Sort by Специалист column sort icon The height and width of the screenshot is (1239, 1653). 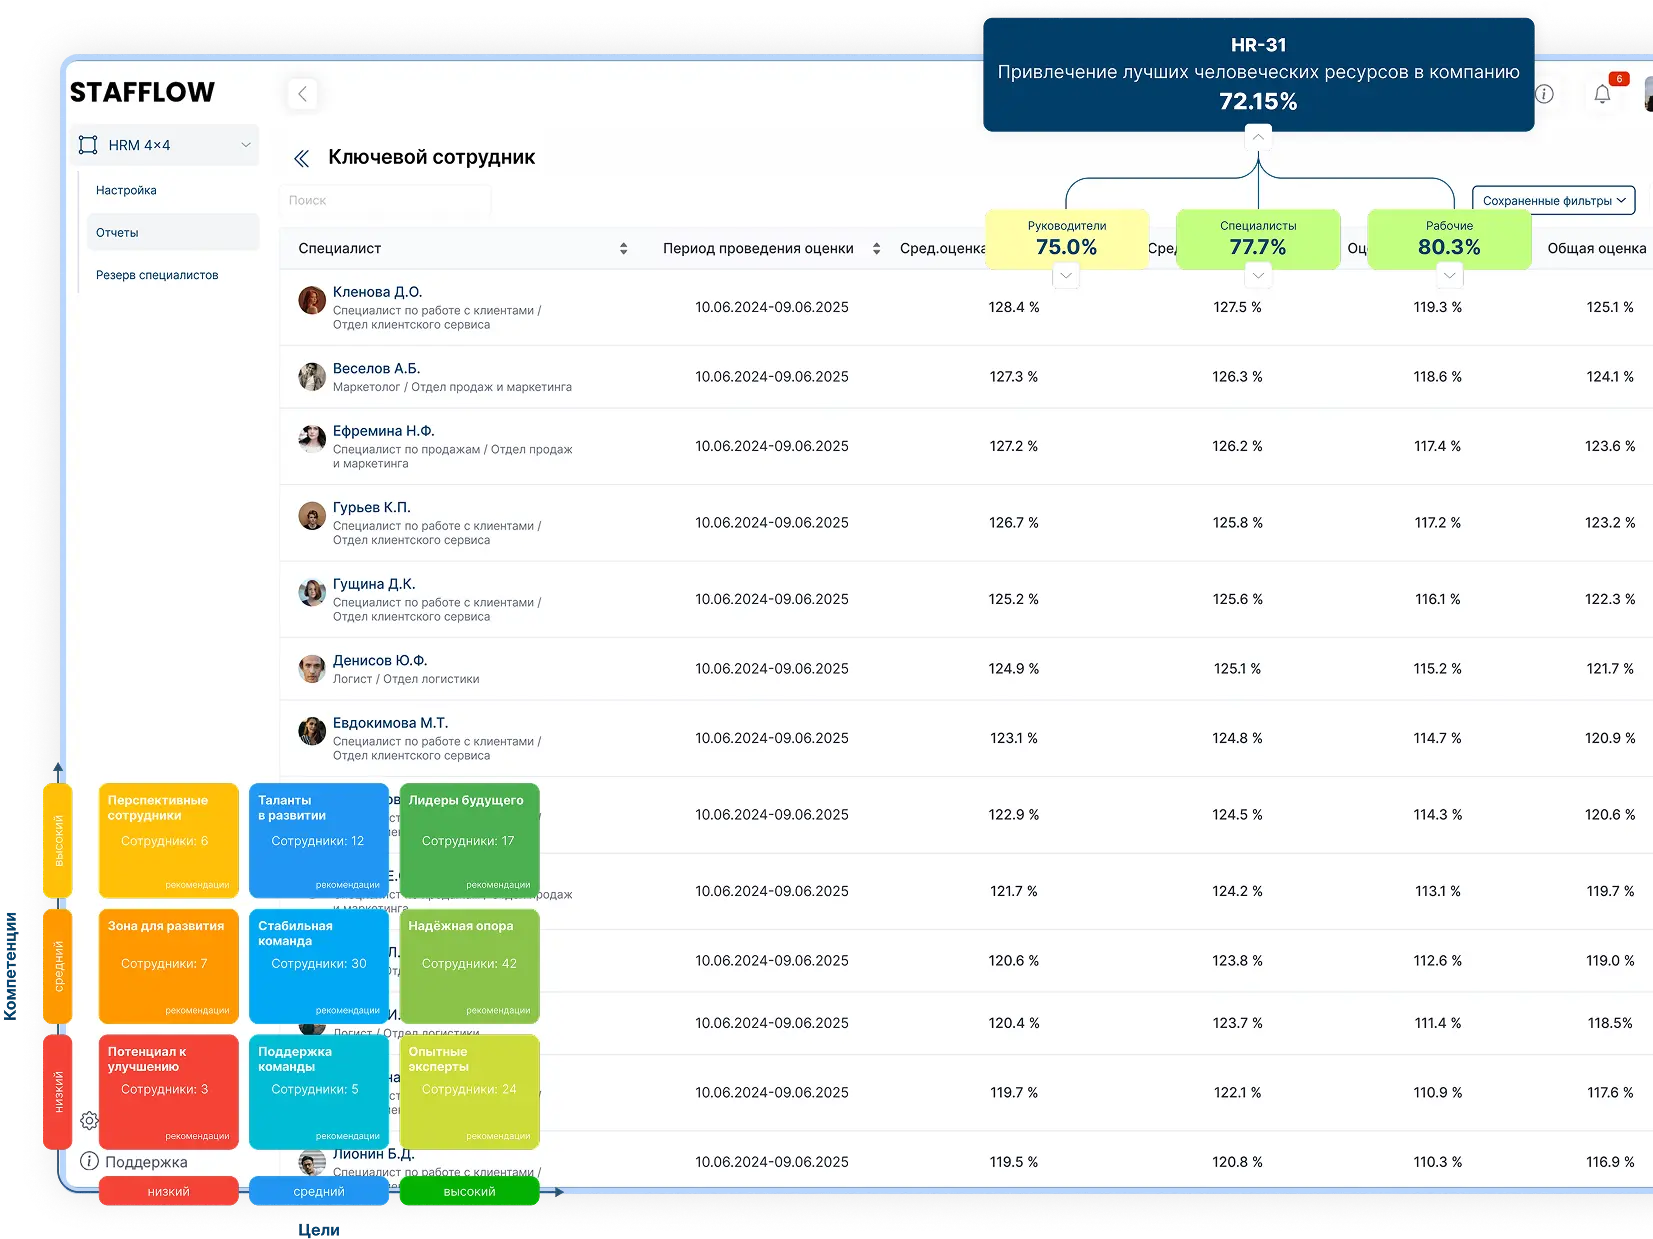click(623, 248)
